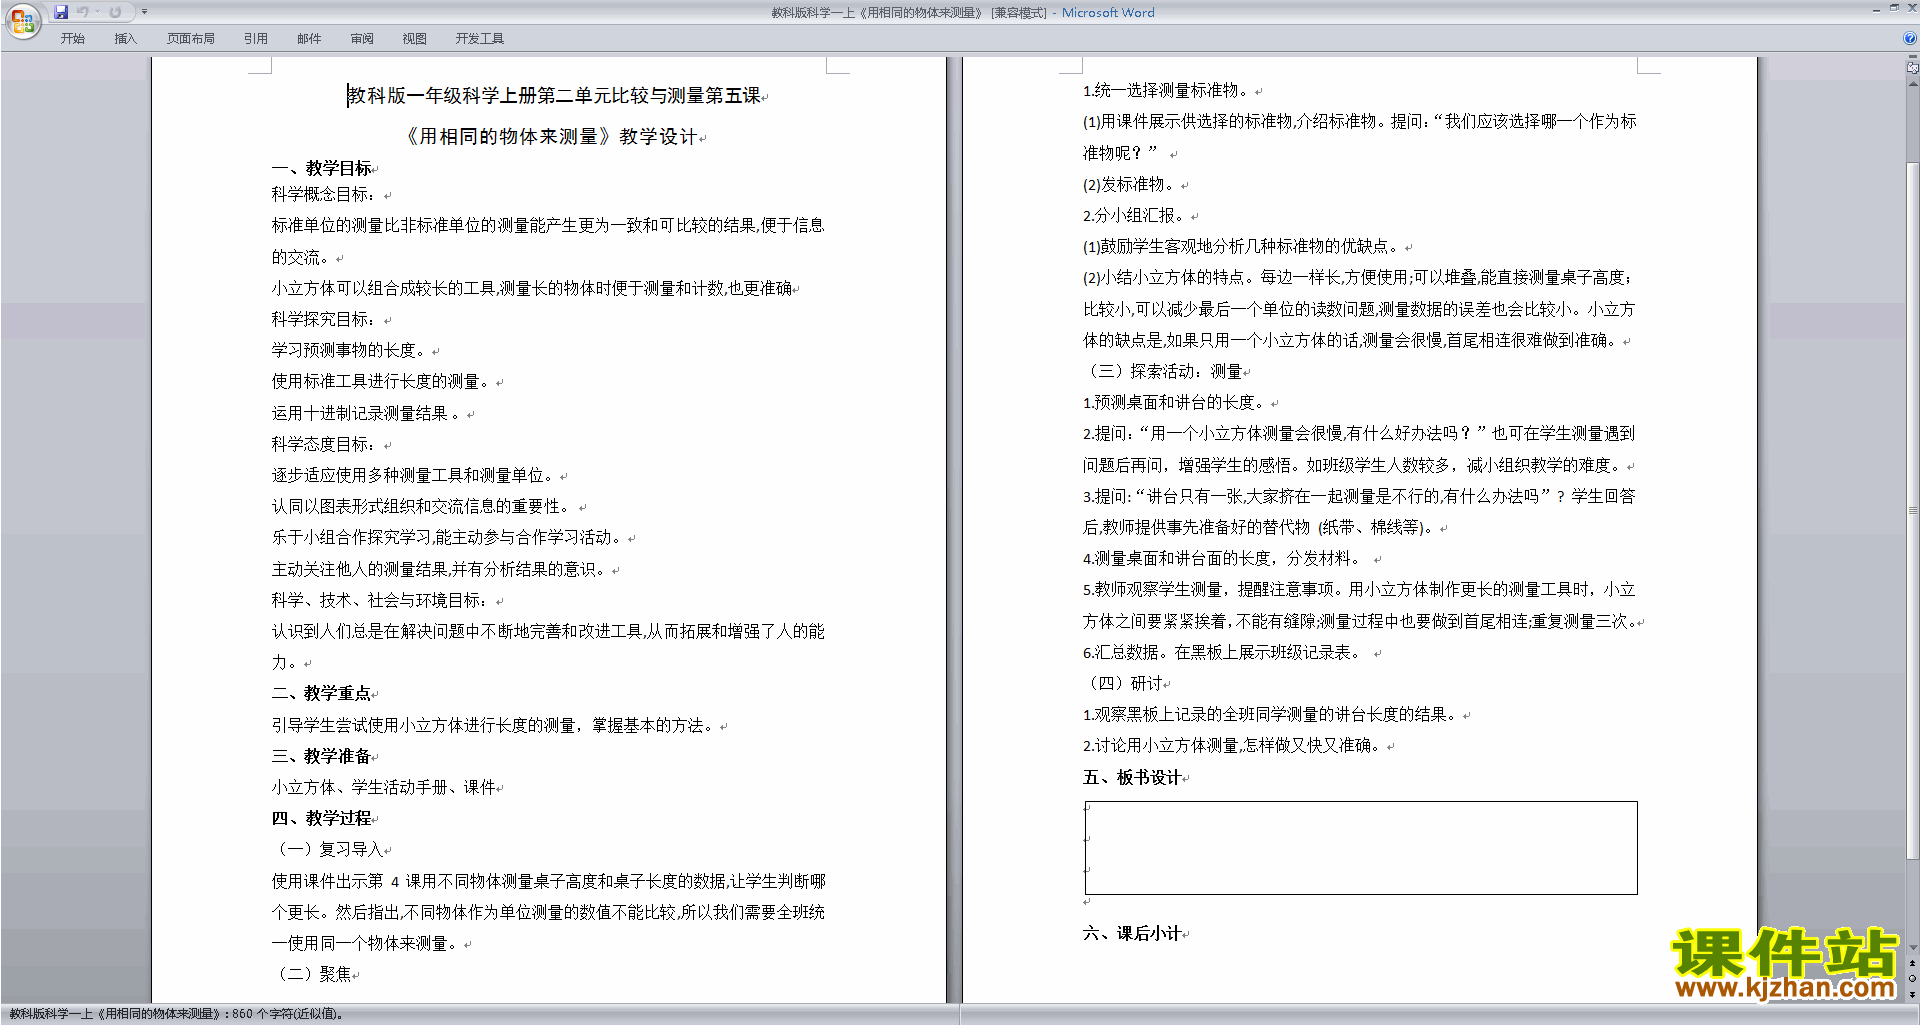Click the line （四）研讨
Image resolution: width=1920 pixels, height=1025 pixels.
[x=1123, y=683]
